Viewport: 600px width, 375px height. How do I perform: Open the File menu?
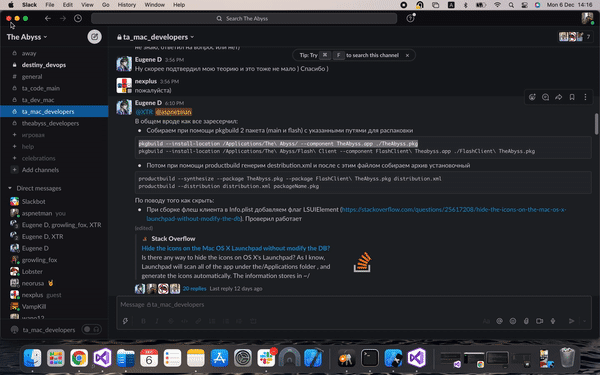pos(50,5)
